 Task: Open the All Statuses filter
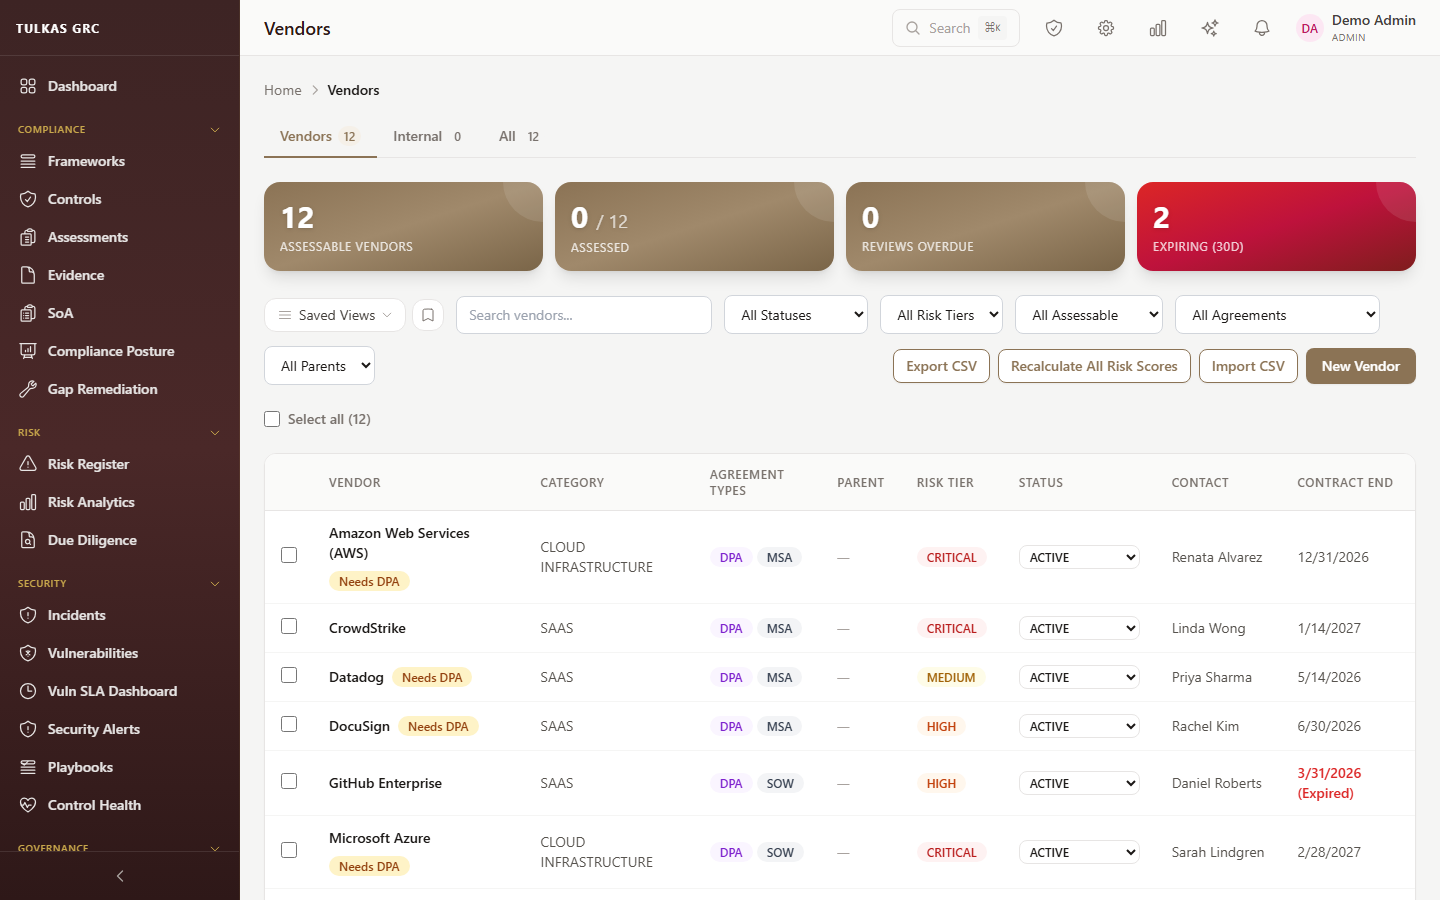click(796, 315)
